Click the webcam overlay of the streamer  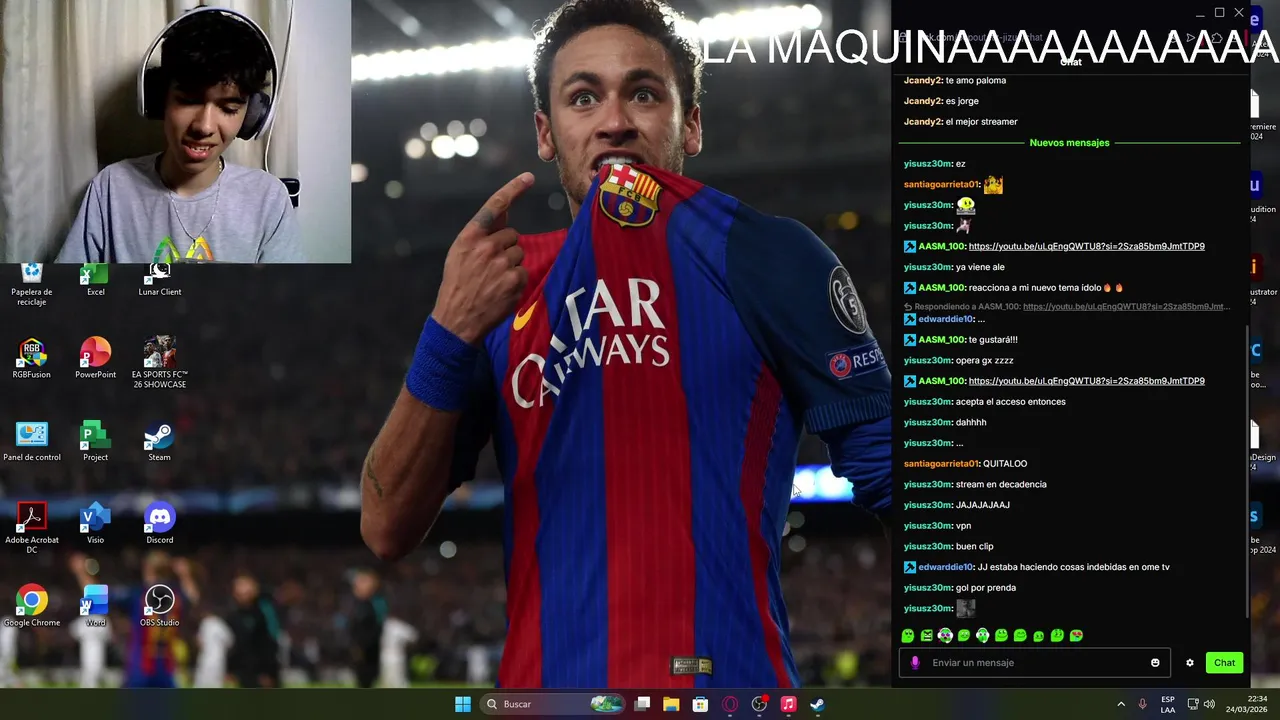coord(175,131)
